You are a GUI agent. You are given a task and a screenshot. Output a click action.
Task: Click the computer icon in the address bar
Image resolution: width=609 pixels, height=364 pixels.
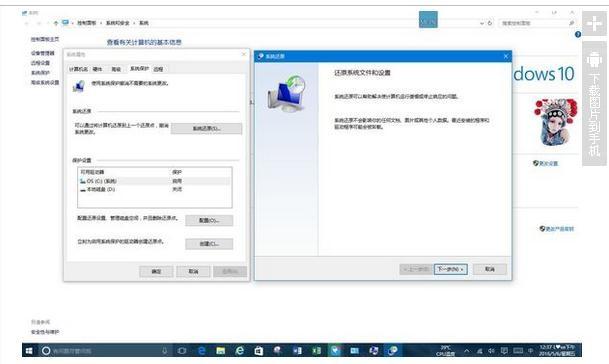tap(66, 23)
